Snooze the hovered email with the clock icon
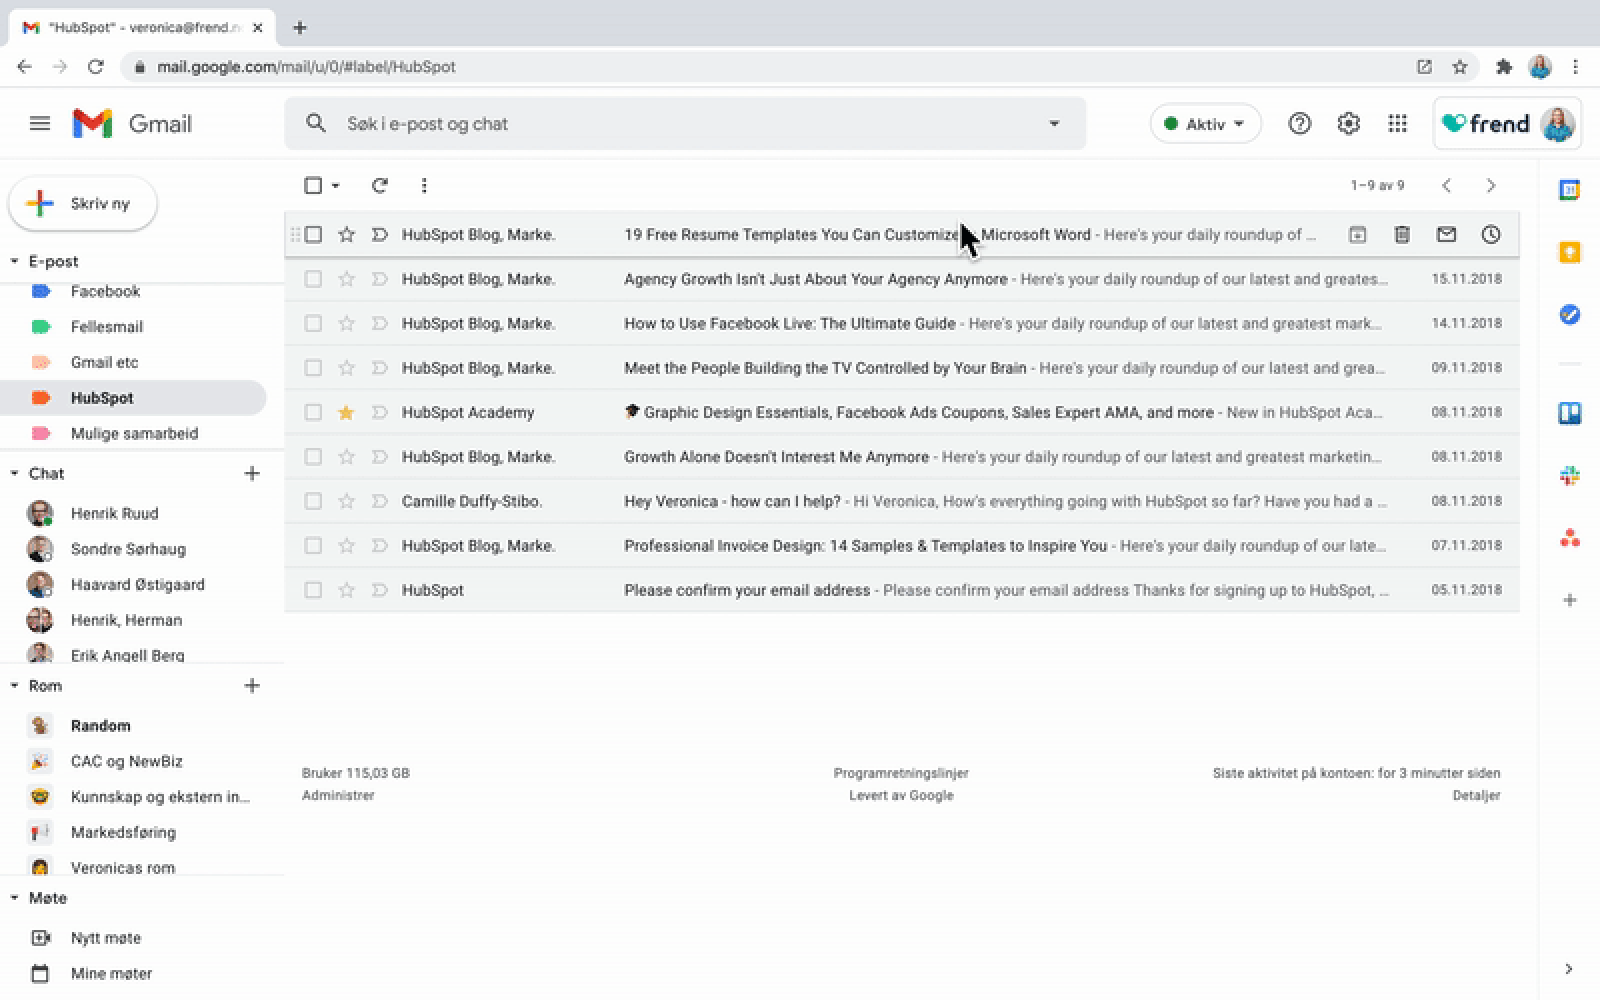Screen dimensions: 1600x1000 pyautogui.click(x=1491, y=235)
